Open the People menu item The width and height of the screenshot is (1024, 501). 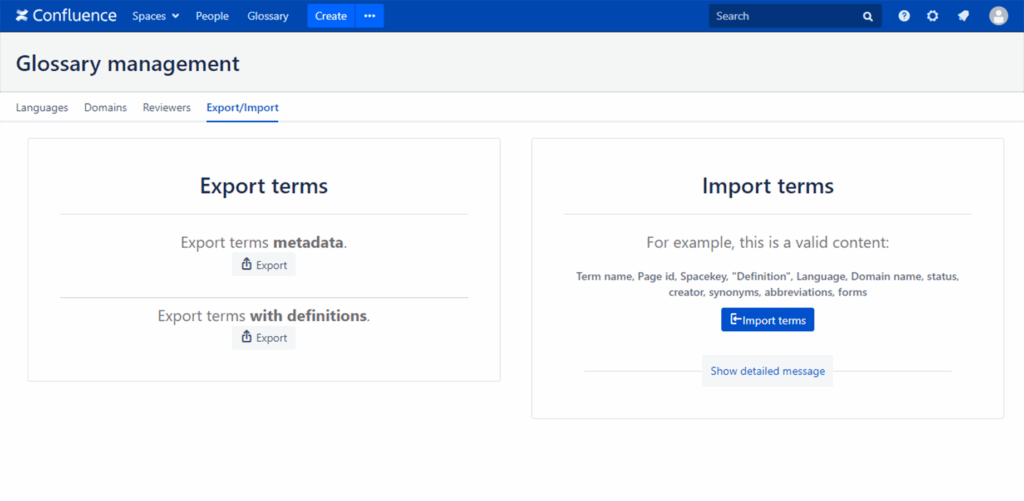click(212, 16)
